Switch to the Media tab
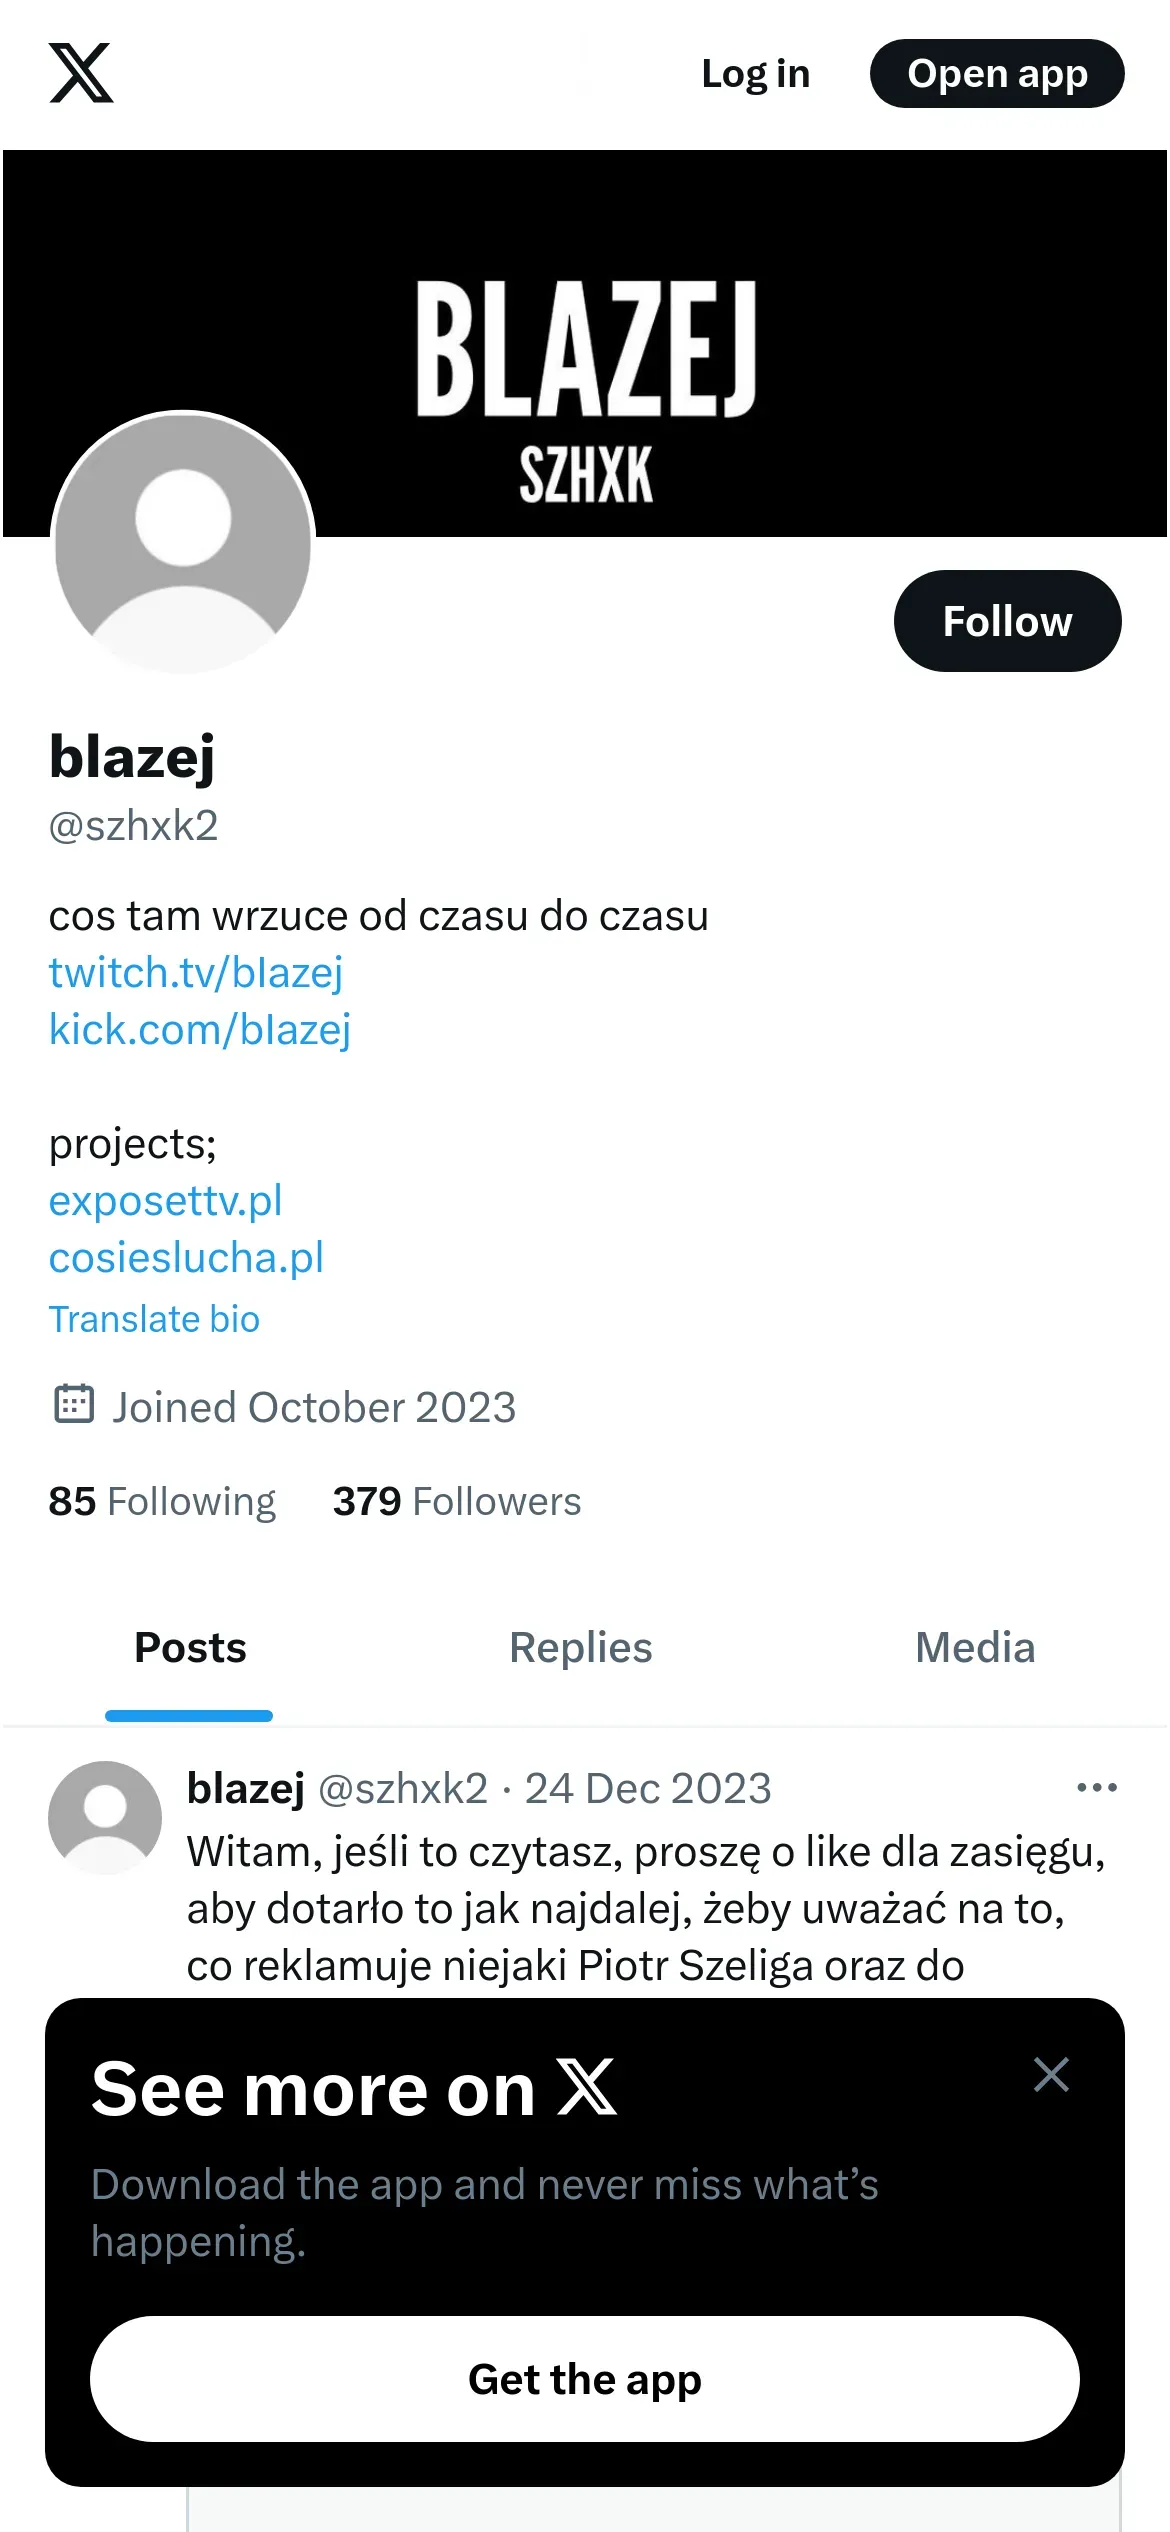Viewport: 1170px width, 2532px height. pos(975,1648)
